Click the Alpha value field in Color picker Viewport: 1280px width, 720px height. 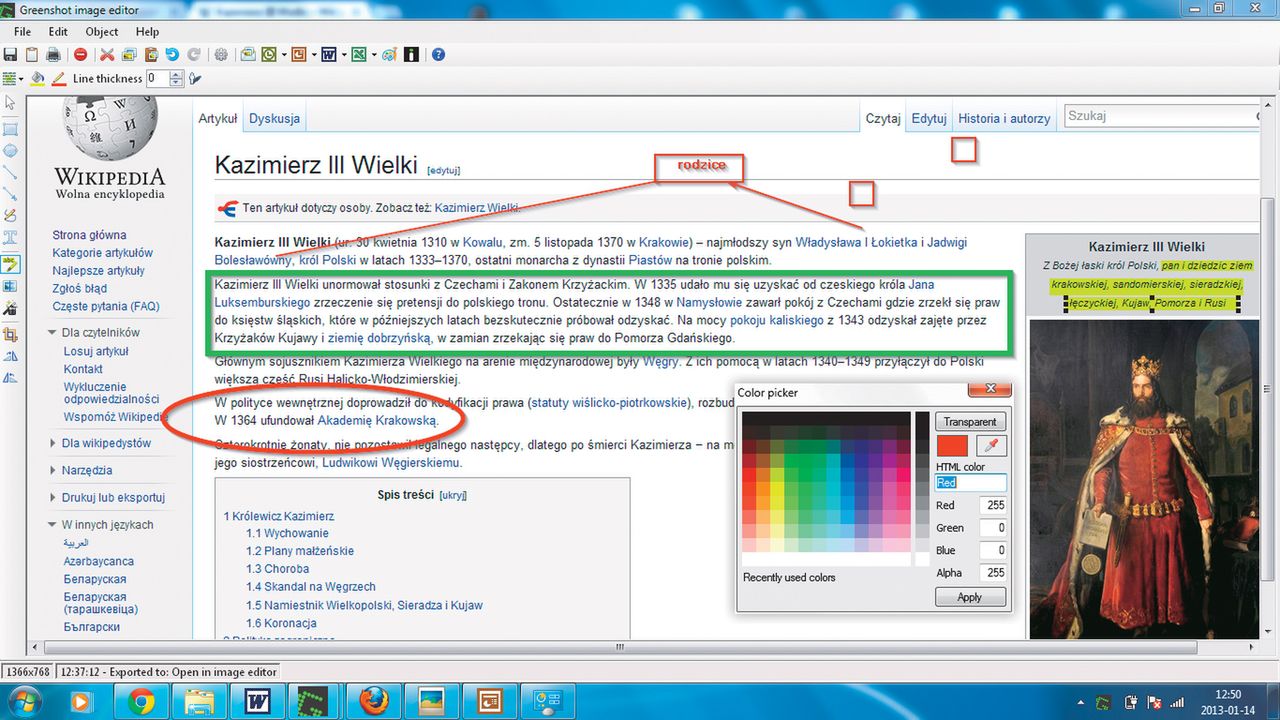tap(992, 573)
